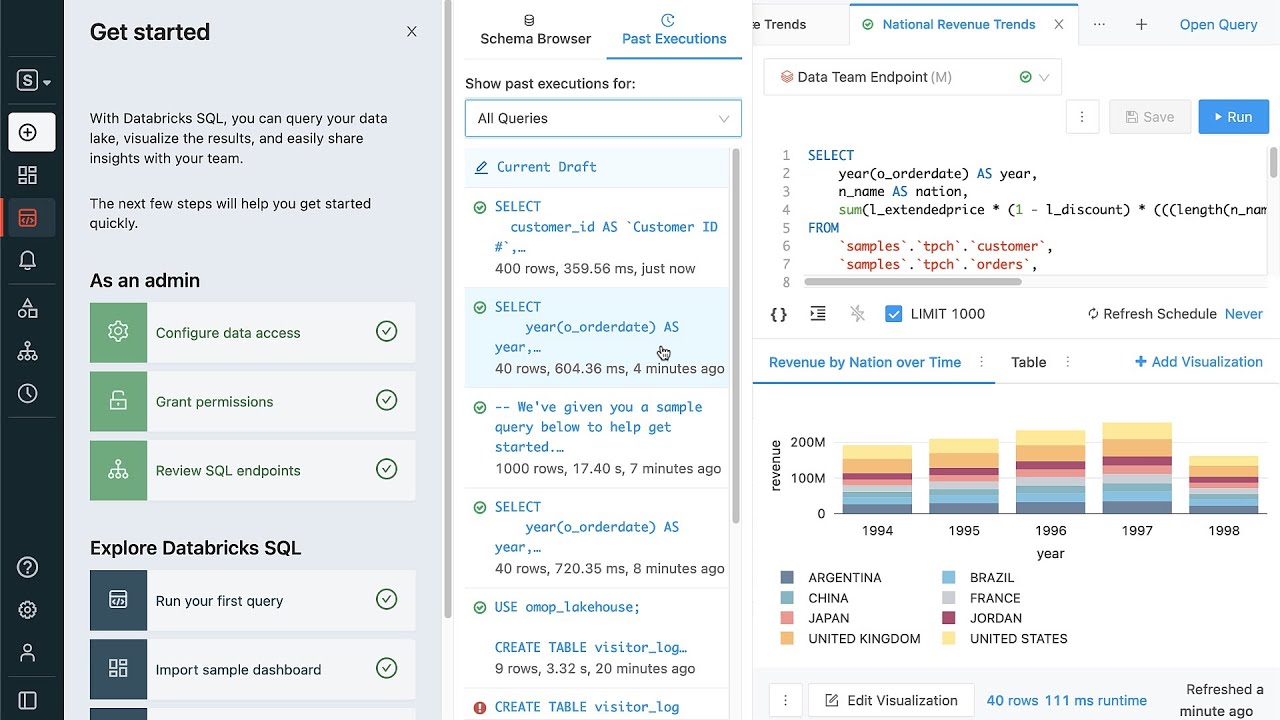Toggle the Grant permissions checkmark
The height and width of the screenshot is (720, 1280).
click(x=386, y=400)
